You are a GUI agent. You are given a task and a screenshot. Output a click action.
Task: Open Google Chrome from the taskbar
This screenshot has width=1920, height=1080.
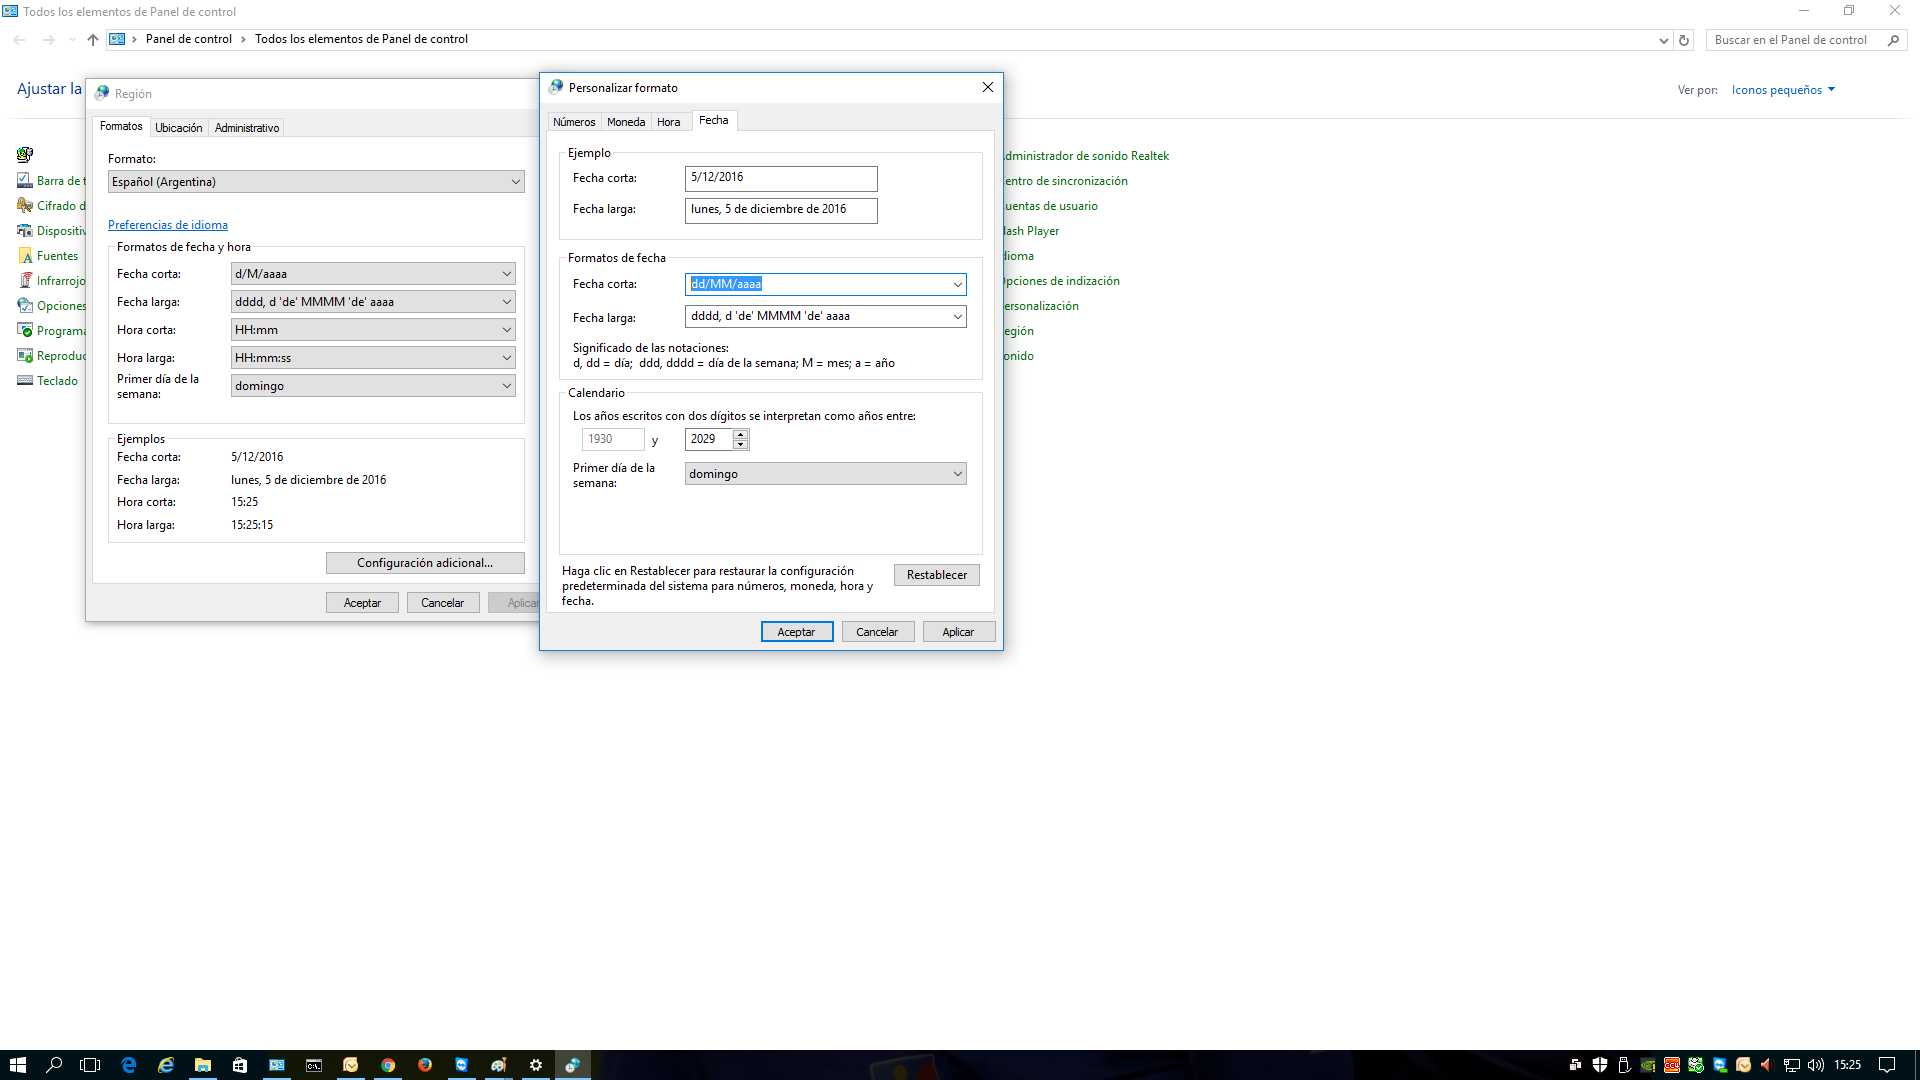(x=388, y=1065)
